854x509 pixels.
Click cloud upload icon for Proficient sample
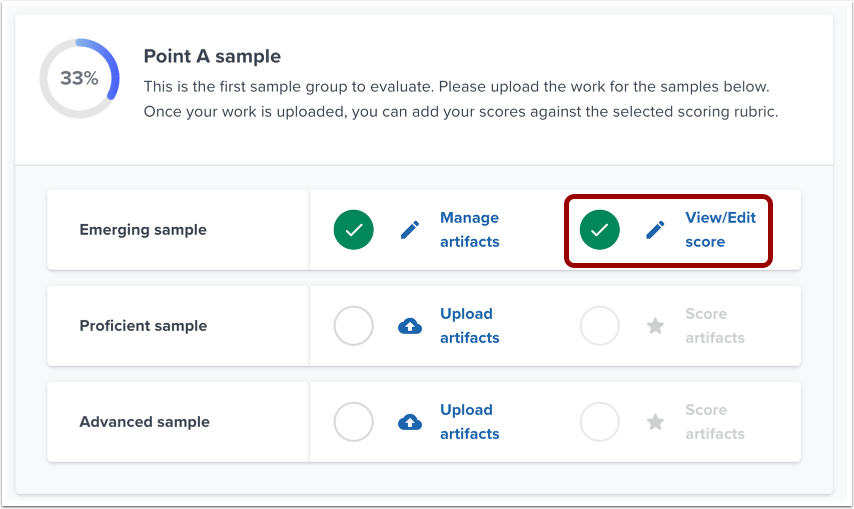pyautogui.click(x=410, y=326)
